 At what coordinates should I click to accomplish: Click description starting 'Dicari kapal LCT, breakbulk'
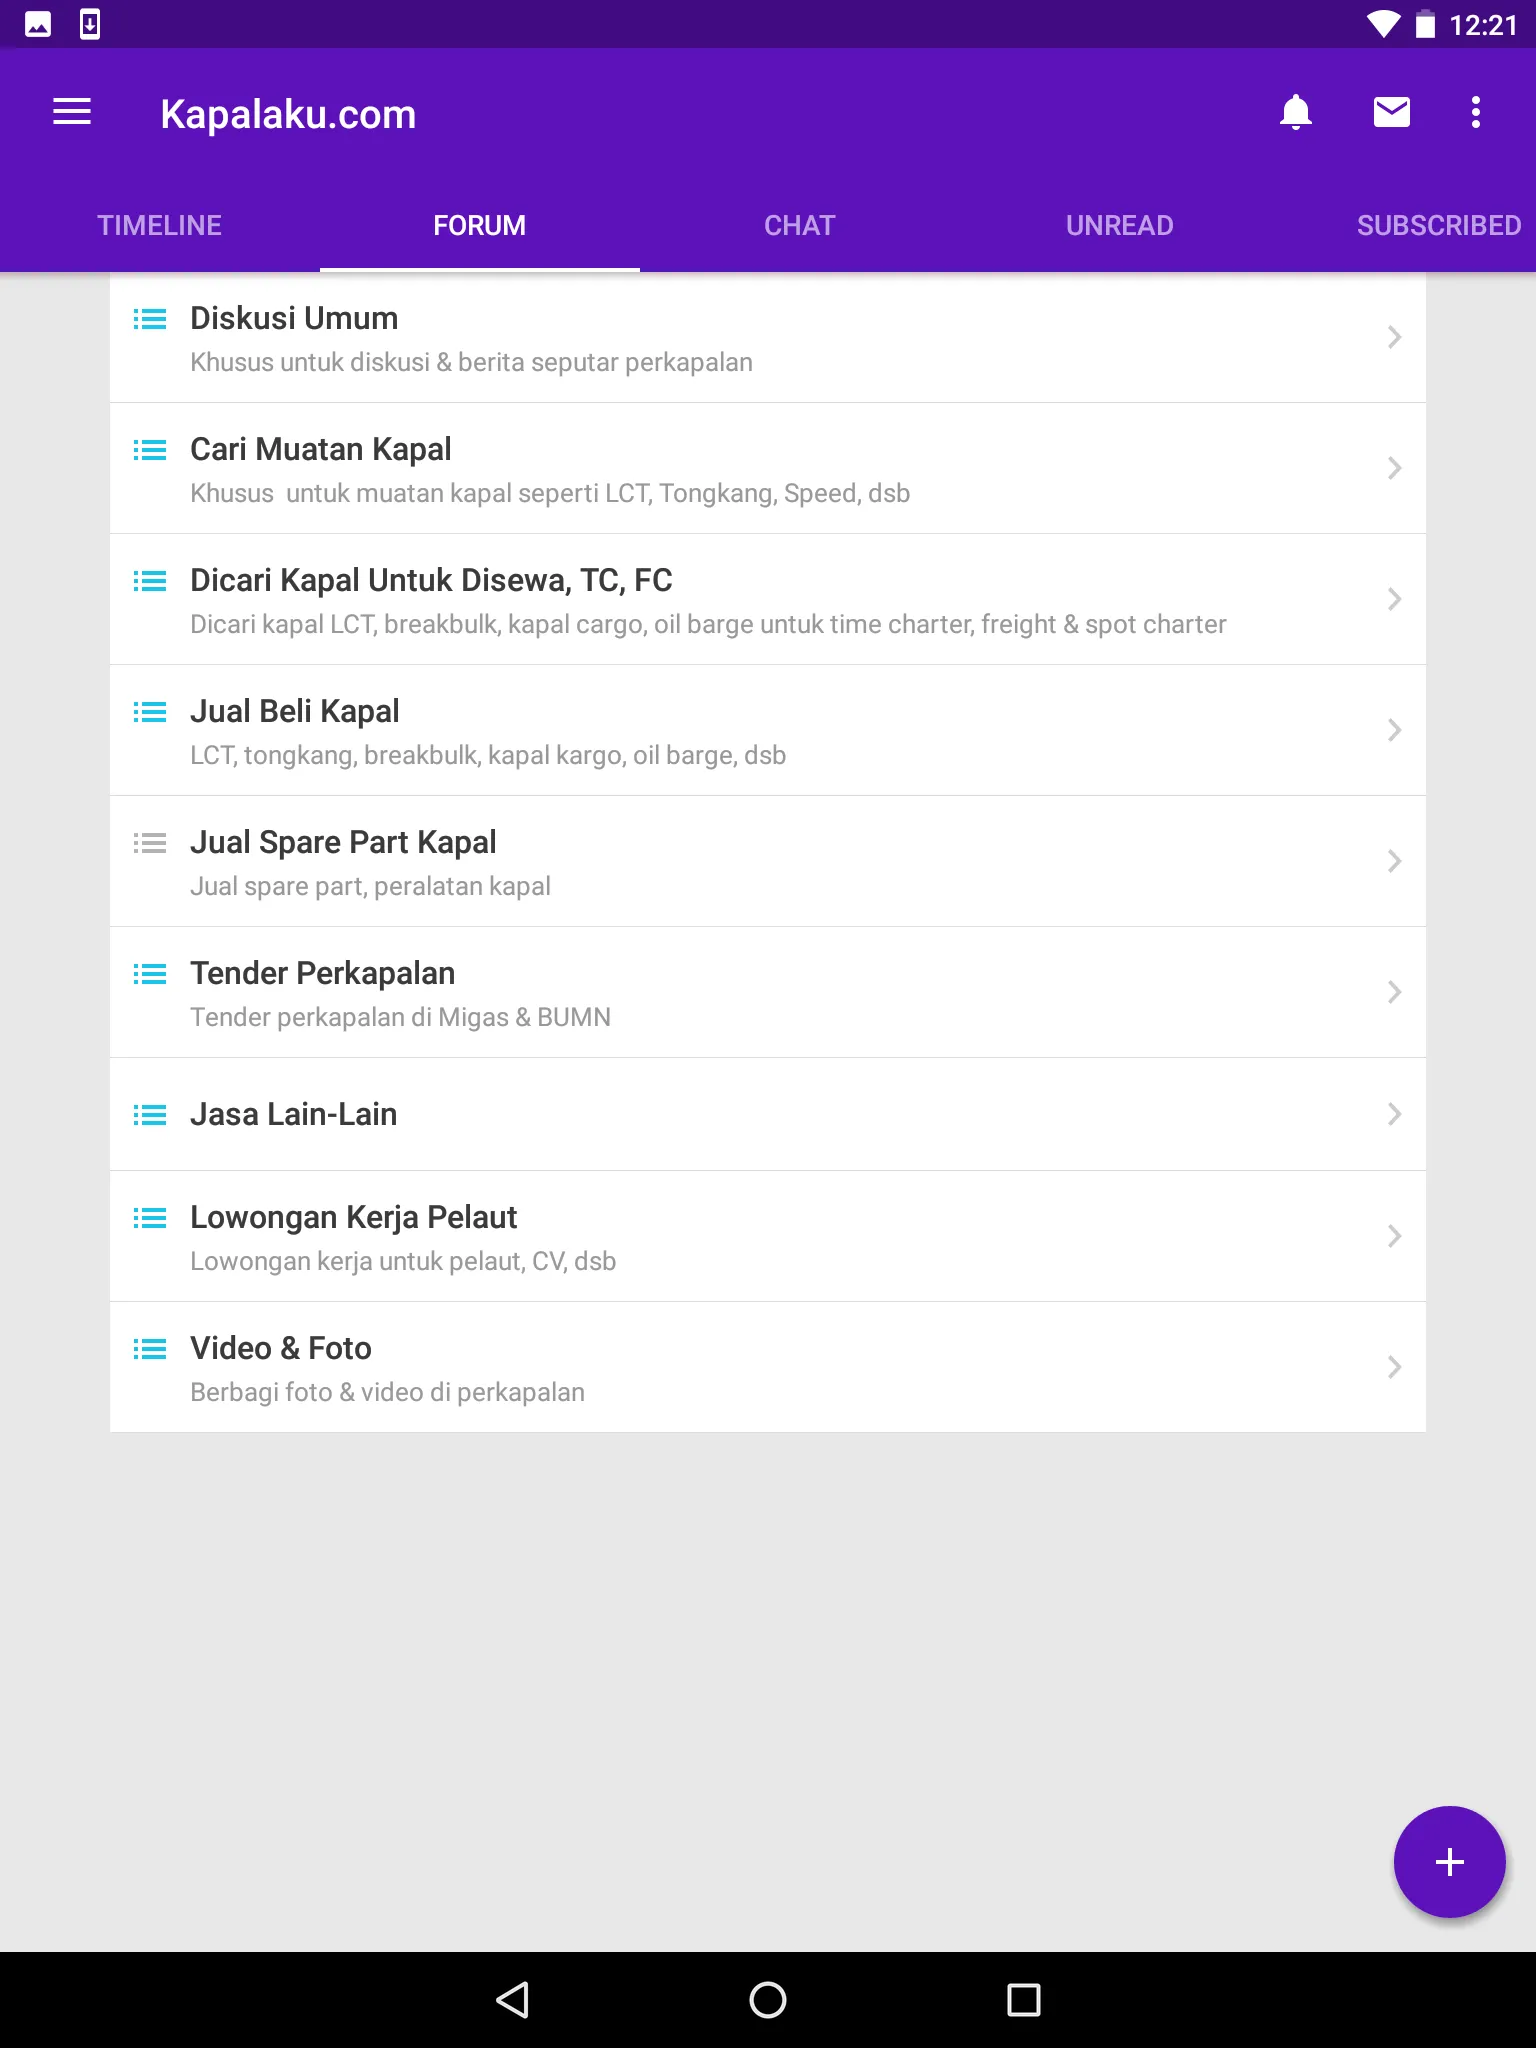coord(708,624)
